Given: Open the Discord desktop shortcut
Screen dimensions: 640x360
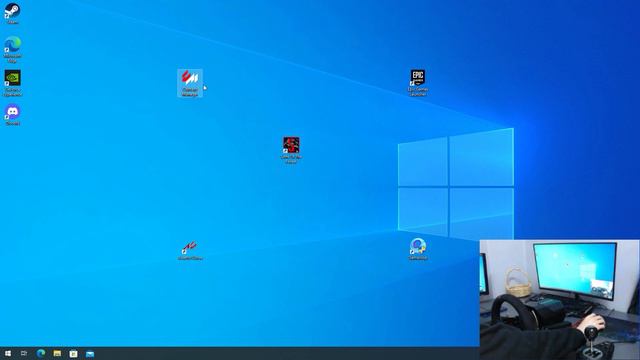Looking at the screenshot, I should pos(12,115).
